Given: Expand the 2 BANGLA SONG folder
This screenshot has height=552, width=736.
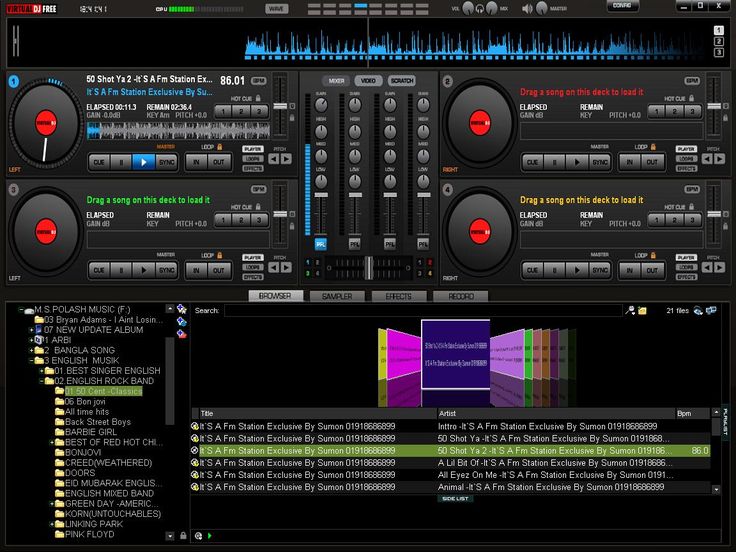Looking at the screenshot, I should 33,350.
